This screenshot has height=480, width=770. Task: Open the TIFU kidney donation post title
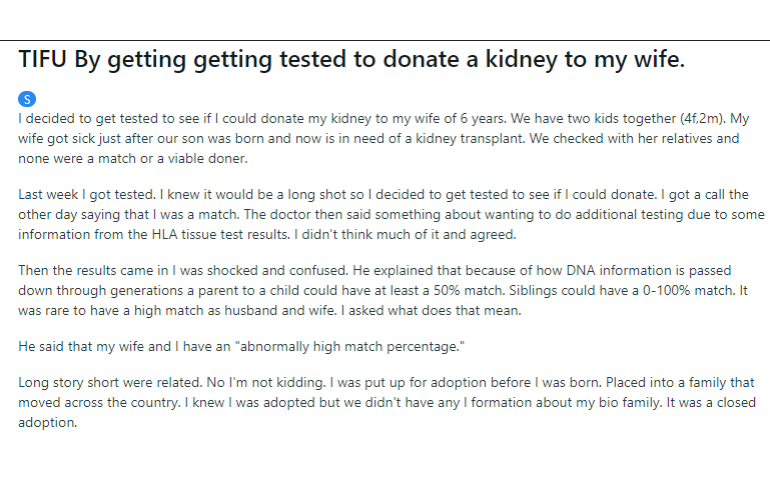point(351,59)
